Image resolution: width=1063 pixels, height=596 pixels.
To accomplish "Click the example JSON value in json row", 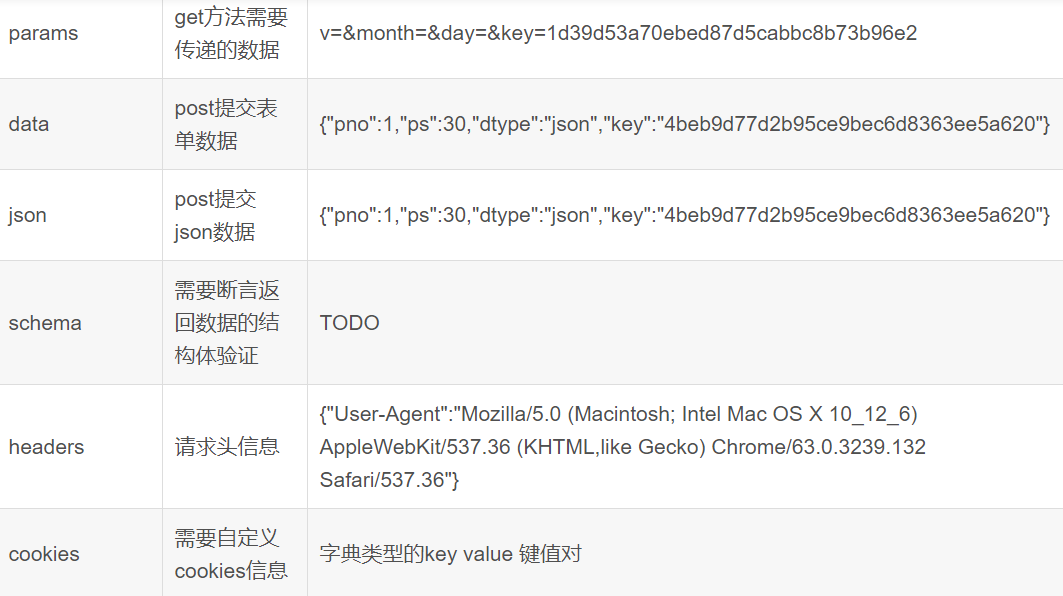I will tap(684, 215).
